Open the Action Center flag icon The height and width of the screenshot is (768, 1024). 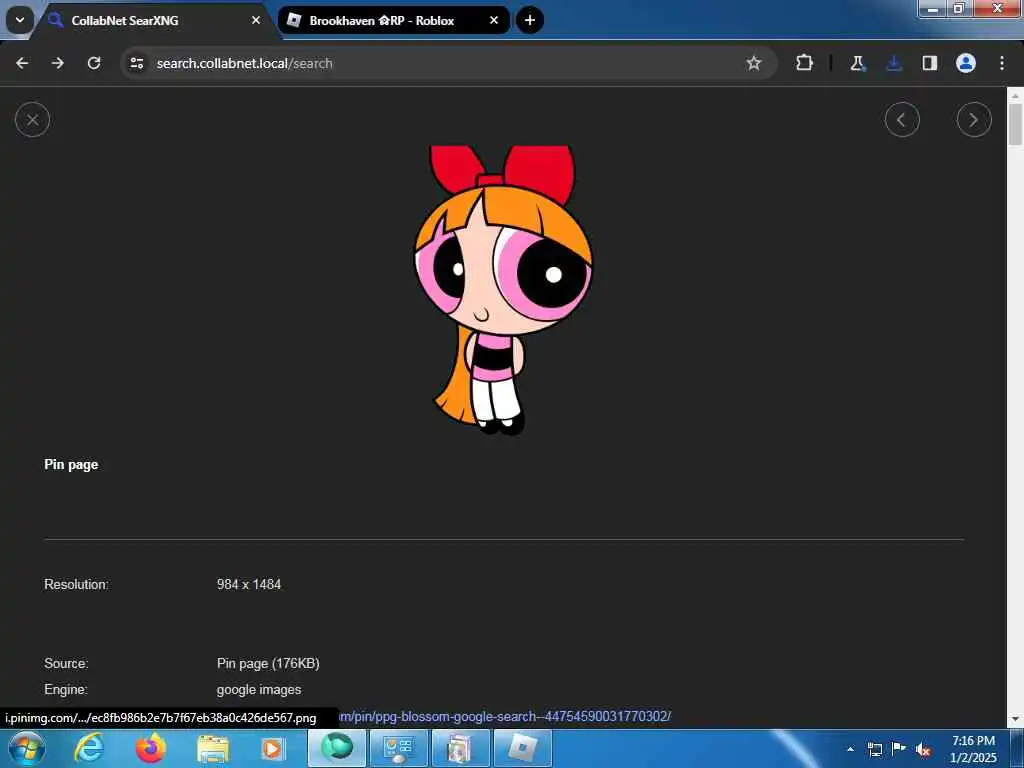(x=899, y=749)
